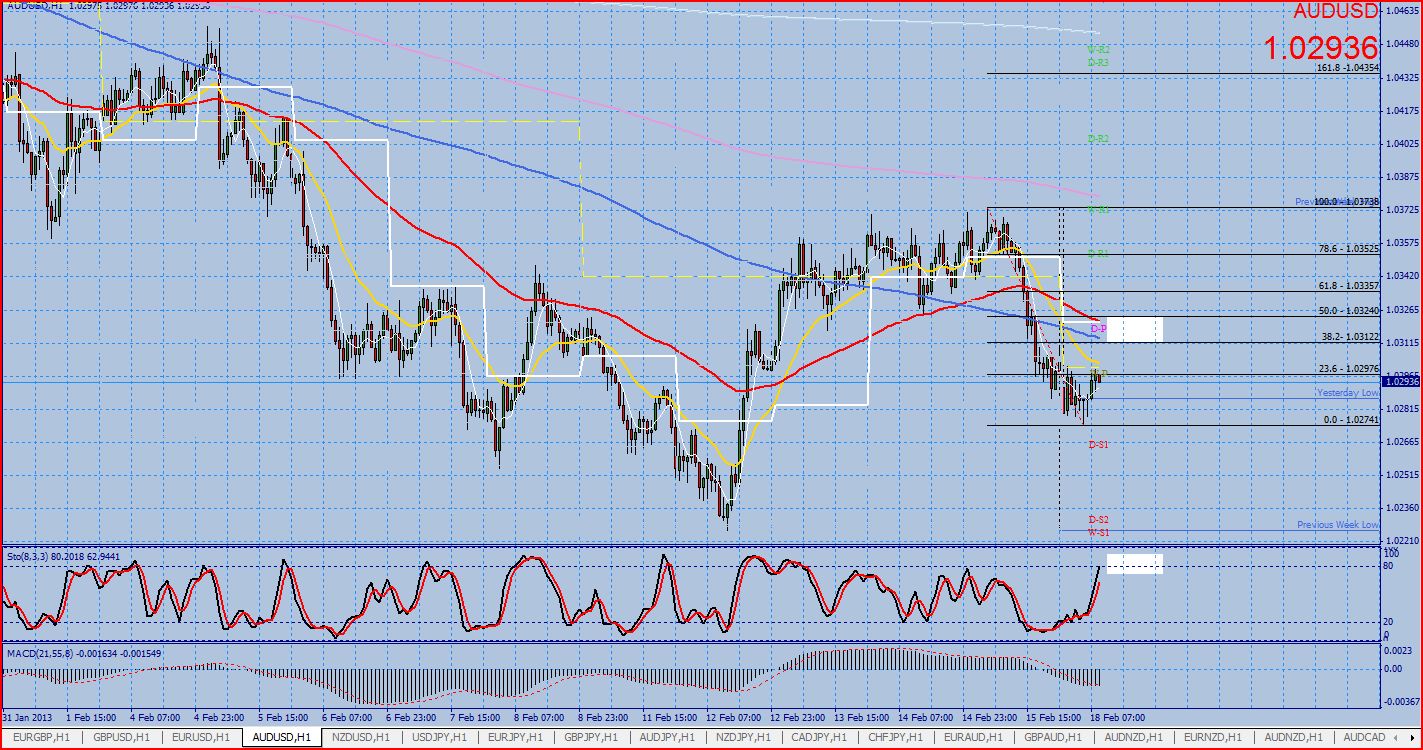Screen dimensions: 1423x750
Task: Open the NZDUSD,H1 chart tab
Action: click(x=362, y=737)
